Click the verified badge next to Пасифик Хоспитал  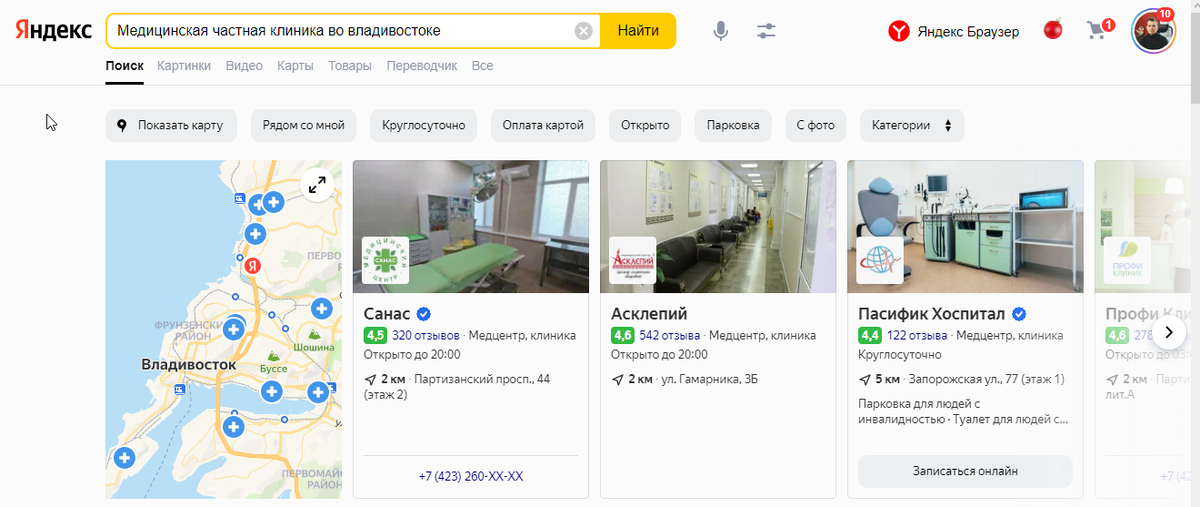point(1019,313)
